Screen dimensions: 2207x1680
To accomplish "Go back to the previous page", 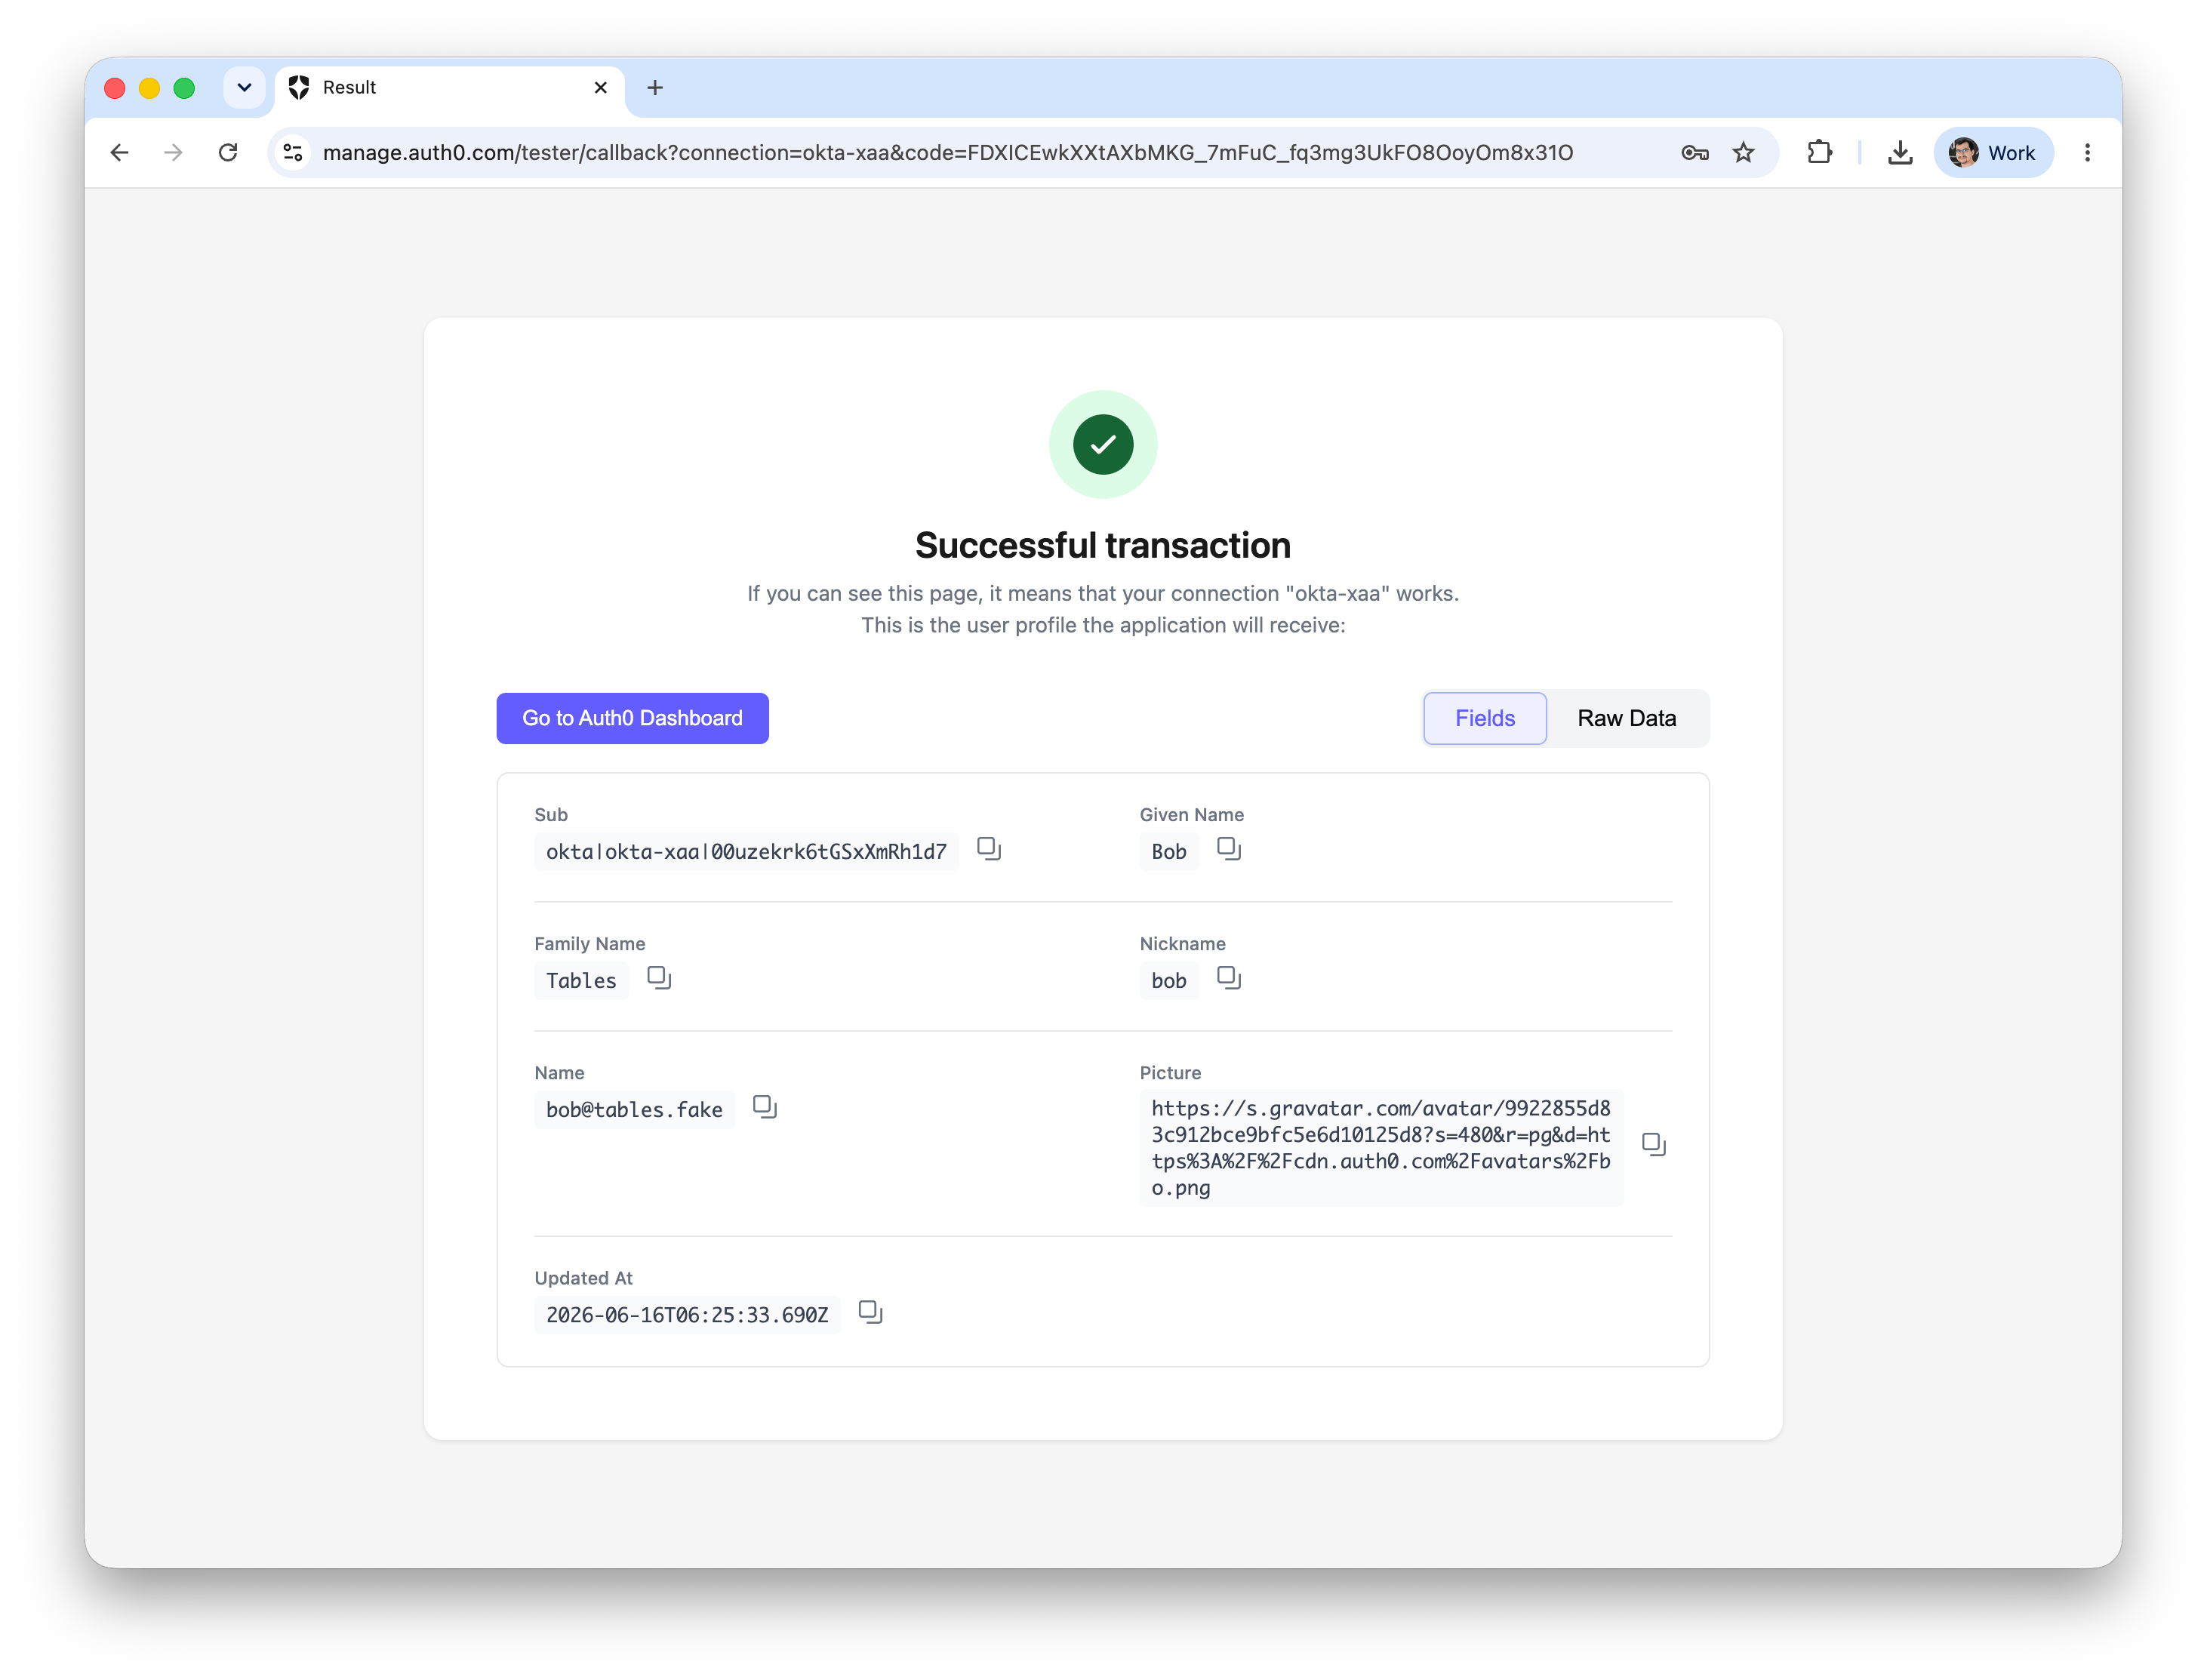I will tap(120, 152).
